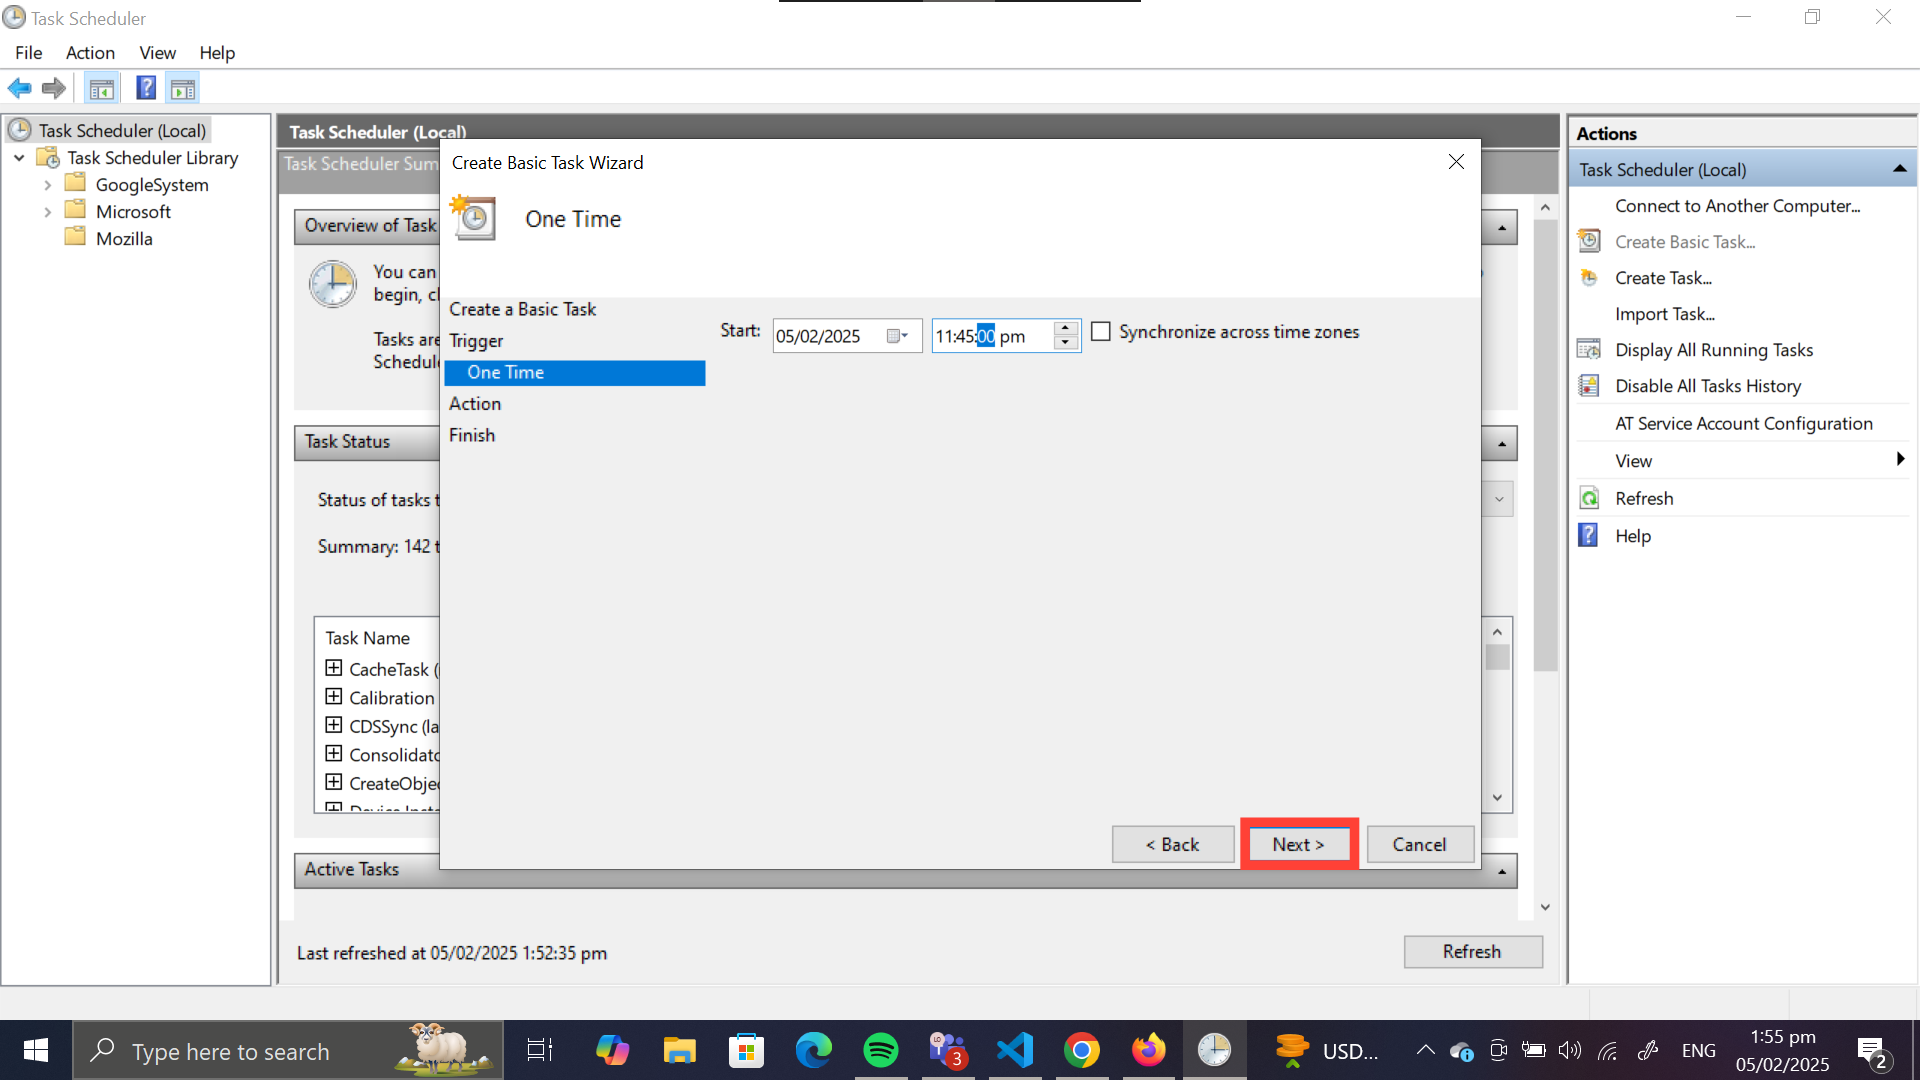
Task: Open the start date calendar dropdown
Action: click(897, 336)
